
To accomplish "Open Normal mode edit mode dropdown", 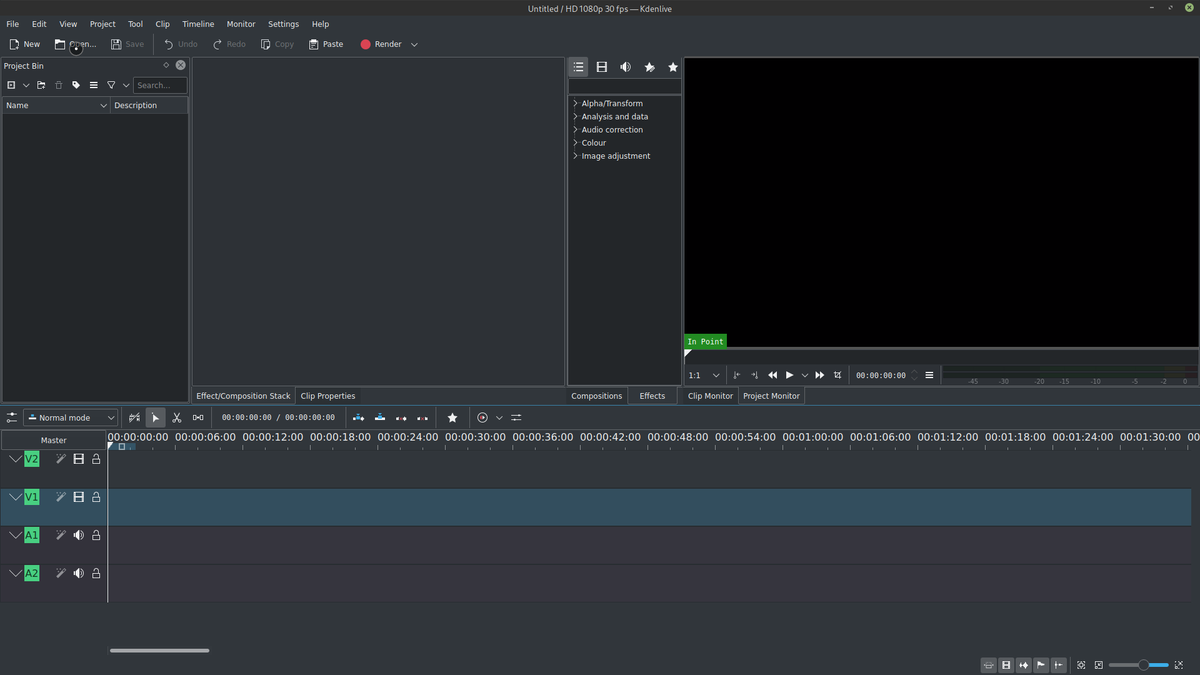I will [x=71, y=418].
